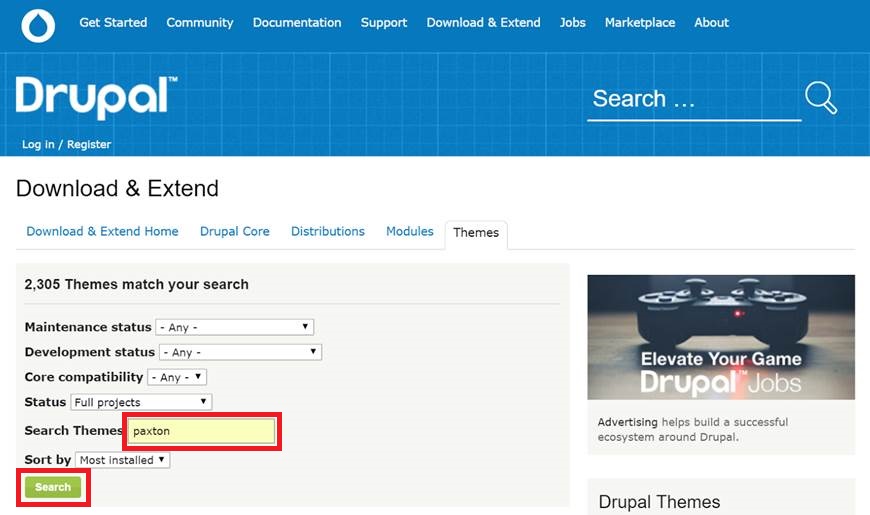Expand the Core compatibility dropdown

click(x=177, y=377)
